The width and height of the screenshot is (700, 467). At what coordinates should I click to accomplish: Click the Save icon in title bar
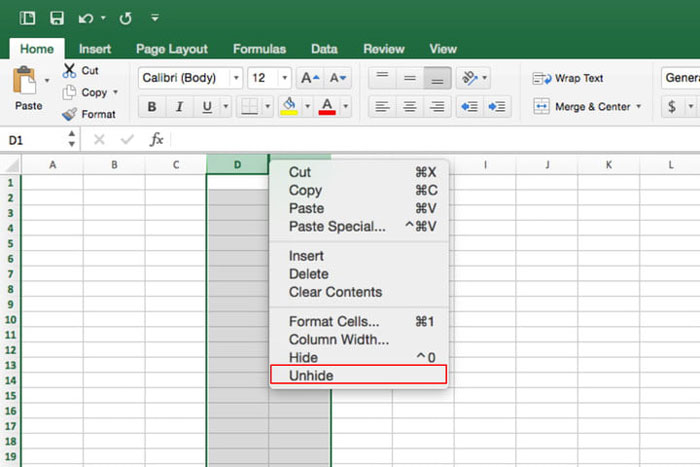click(x=57, y=18)
